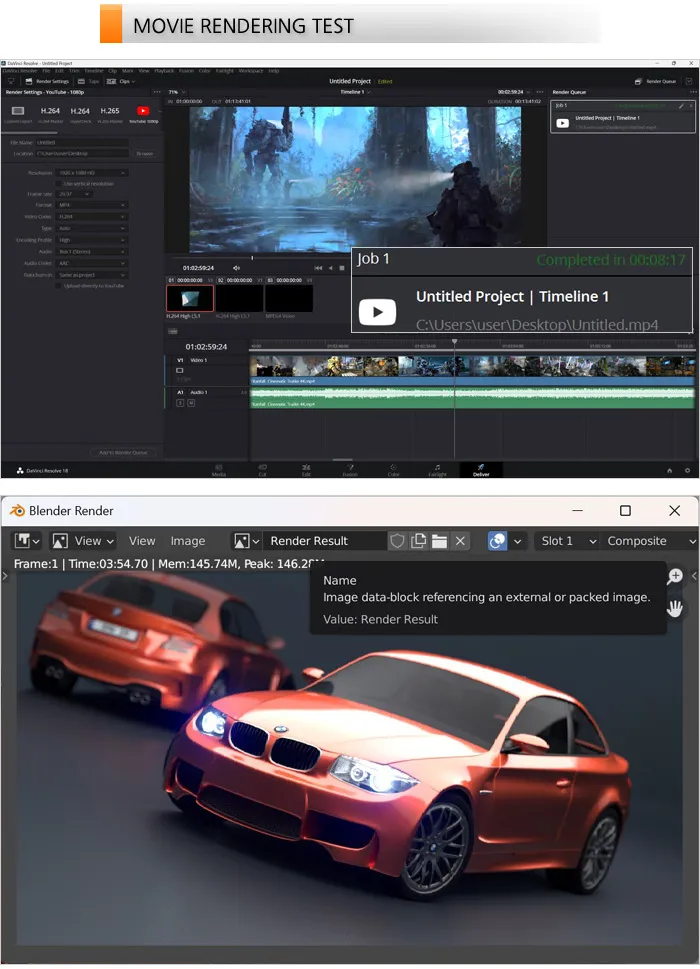Click the viewer scrubber bar under the preview

355,257
